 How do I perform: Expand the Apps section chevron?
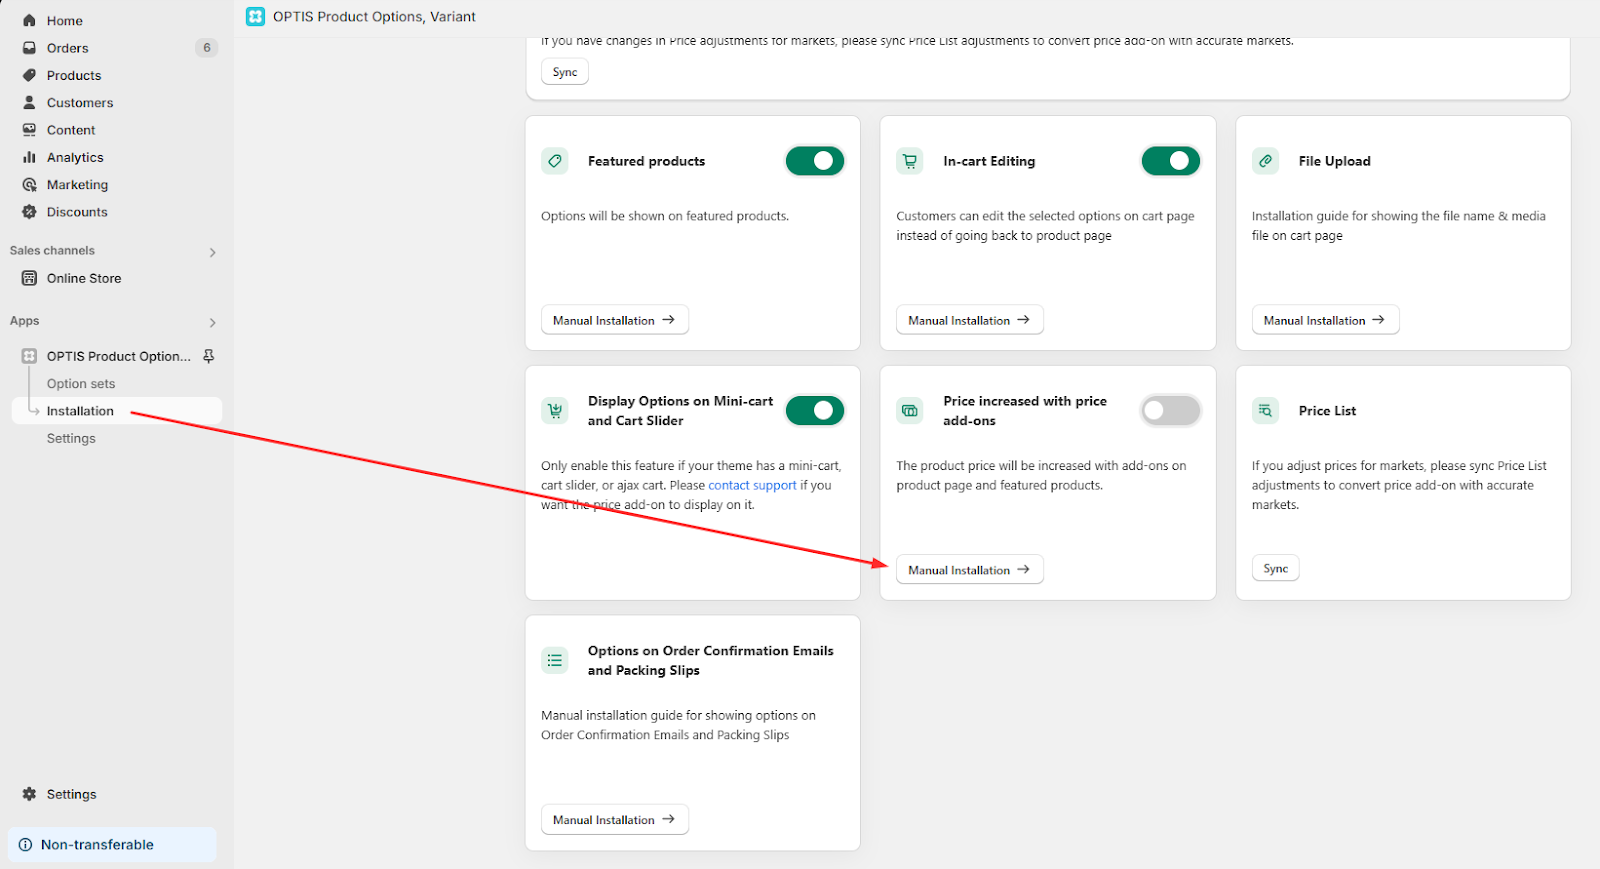pyautogui.click(x=212, y=322)
